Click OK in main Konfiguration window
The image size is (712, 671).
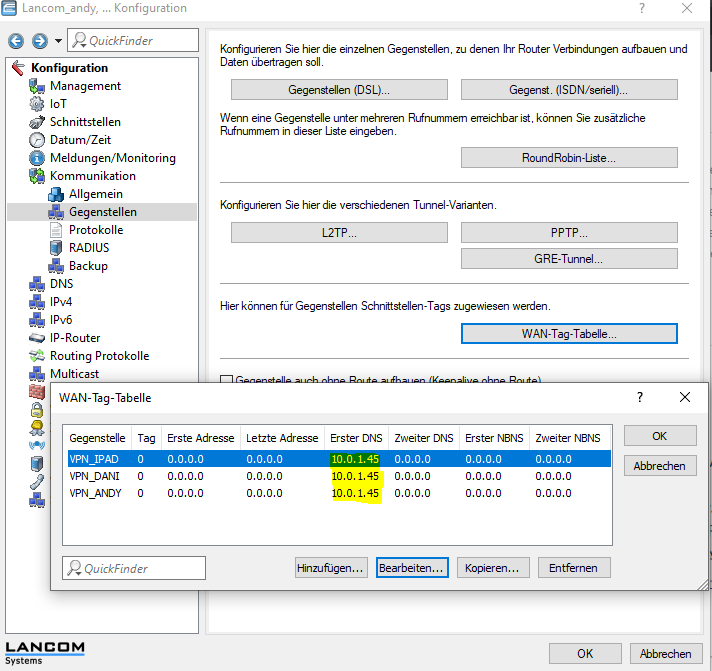point(585,653)
